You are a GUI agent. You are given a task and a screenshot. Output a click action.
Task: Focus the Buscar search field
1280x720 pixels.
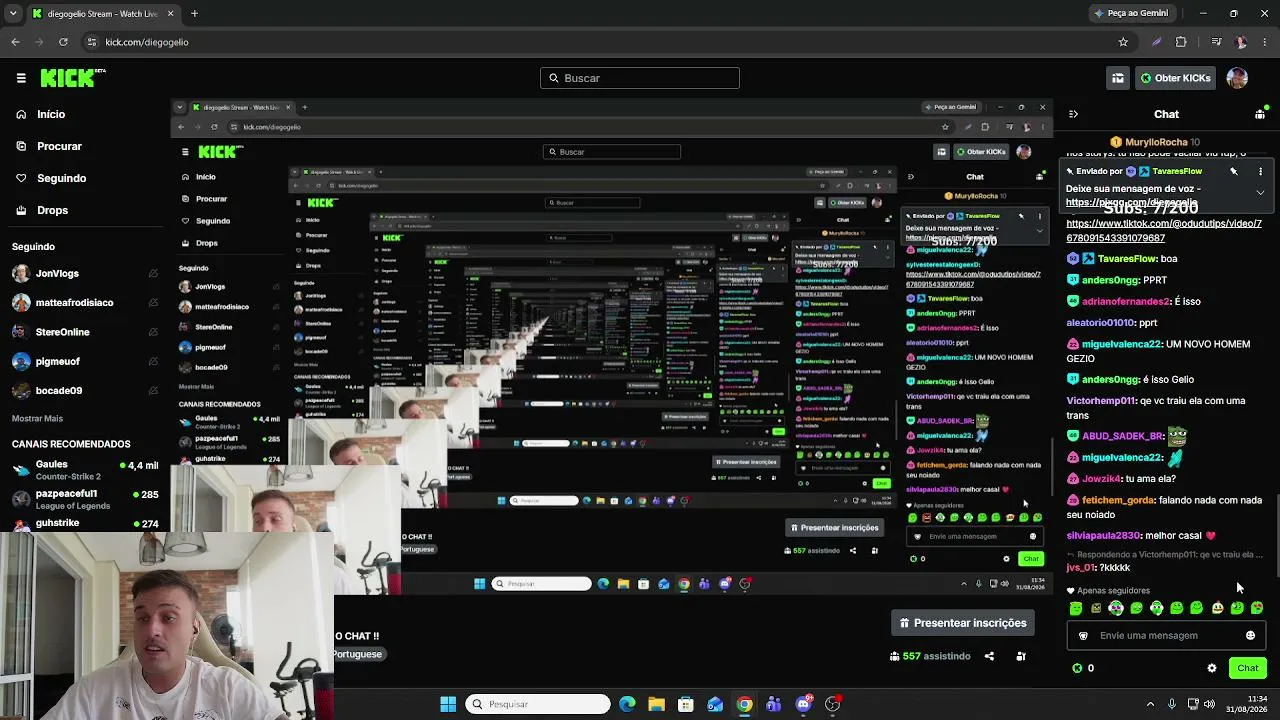640,78
